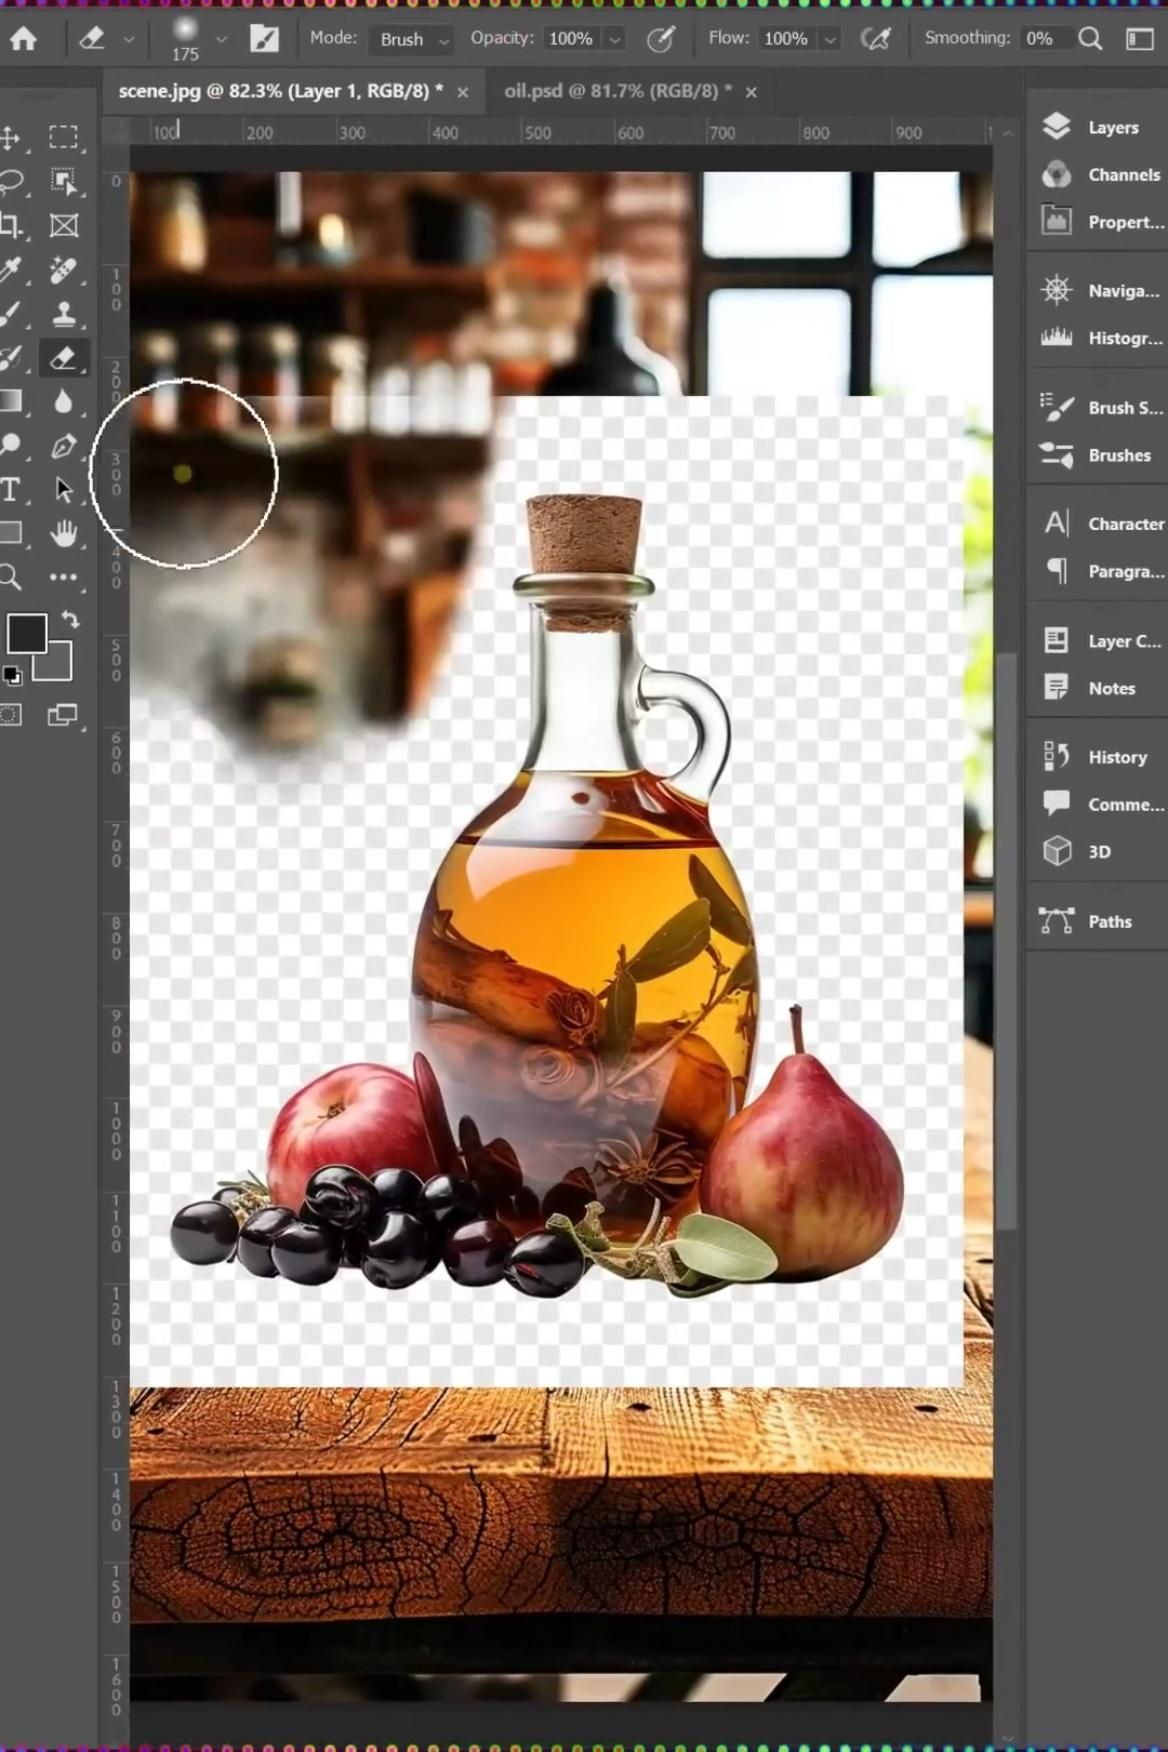This screenshot has height=1752, width=1168.
Task: Open the History panel
Action: [1097, 757]
